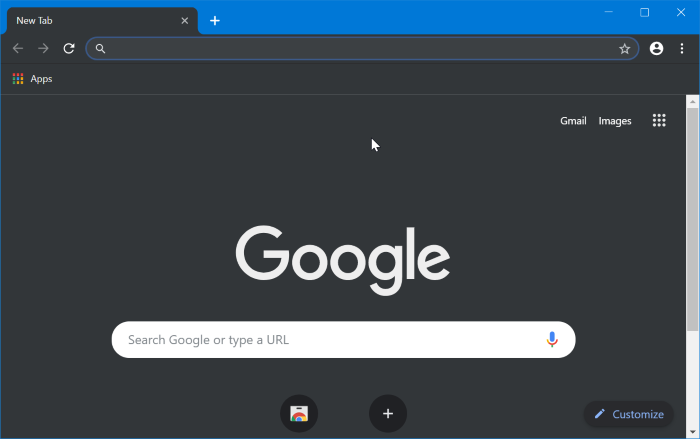Go forward using the forward arrow
Screen dimensions: 700x439
tap(43, 48)
